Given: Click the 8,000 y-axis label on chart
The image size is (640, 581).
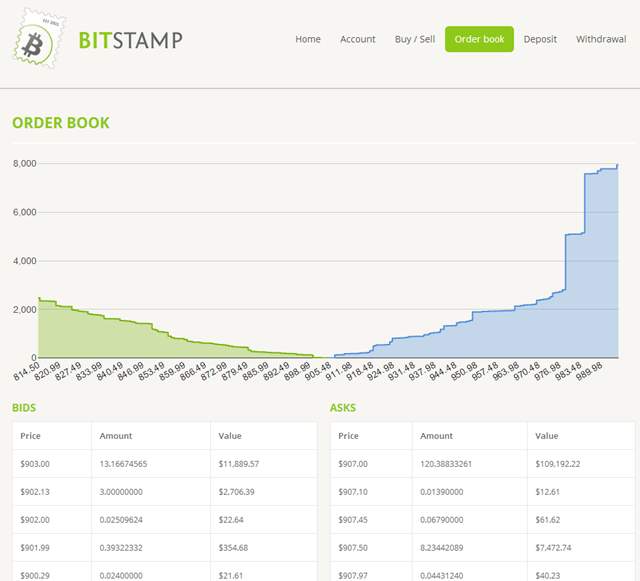Looking at the screenshot, I should tap(24, 163).
